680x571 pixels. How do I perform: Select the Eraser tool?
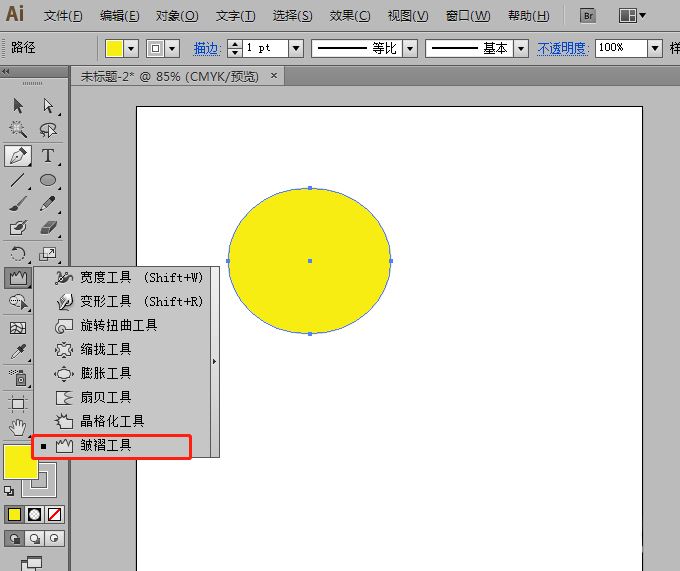48,227
